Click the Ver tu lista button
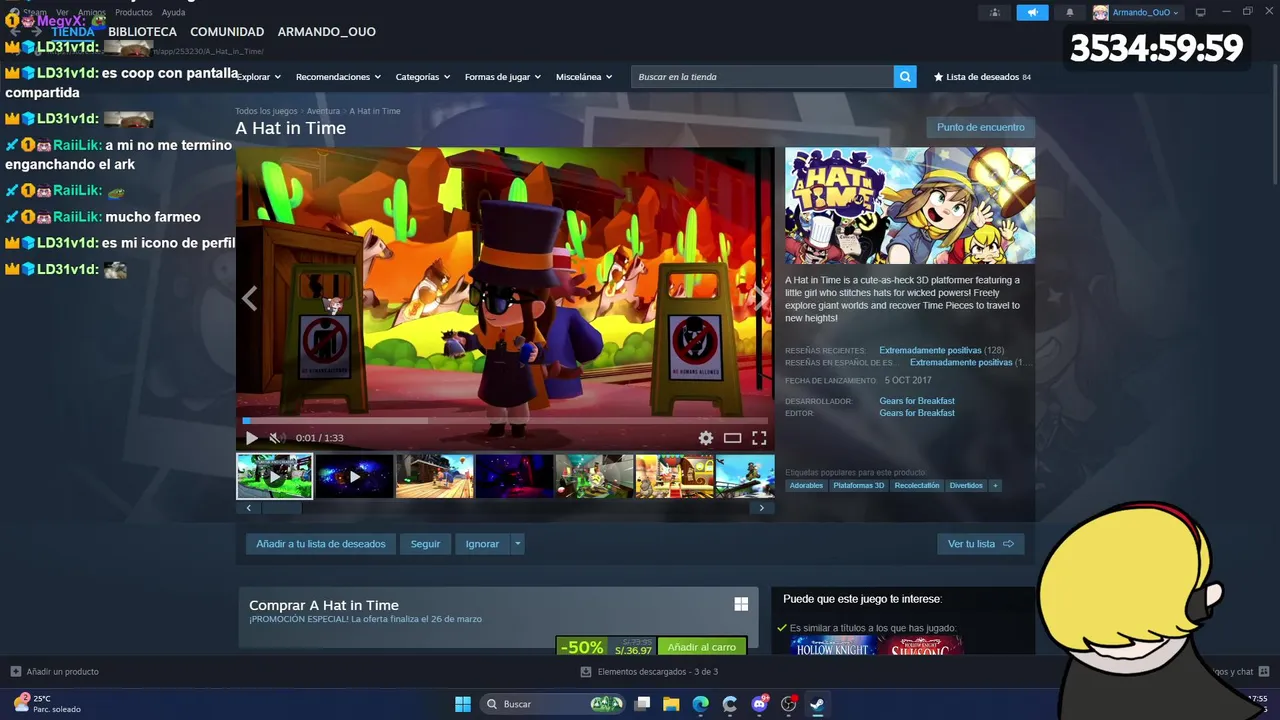This screenshot has width=1280, height=720. [980, 544]
